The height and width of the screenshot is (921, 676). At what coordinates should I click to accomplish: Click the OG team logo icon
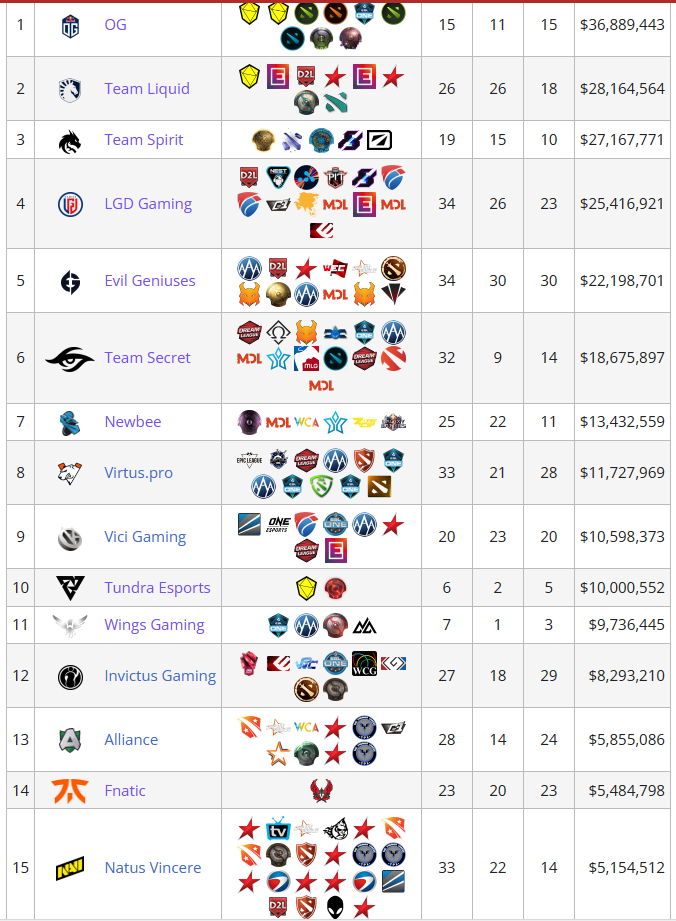coord(70,26)
